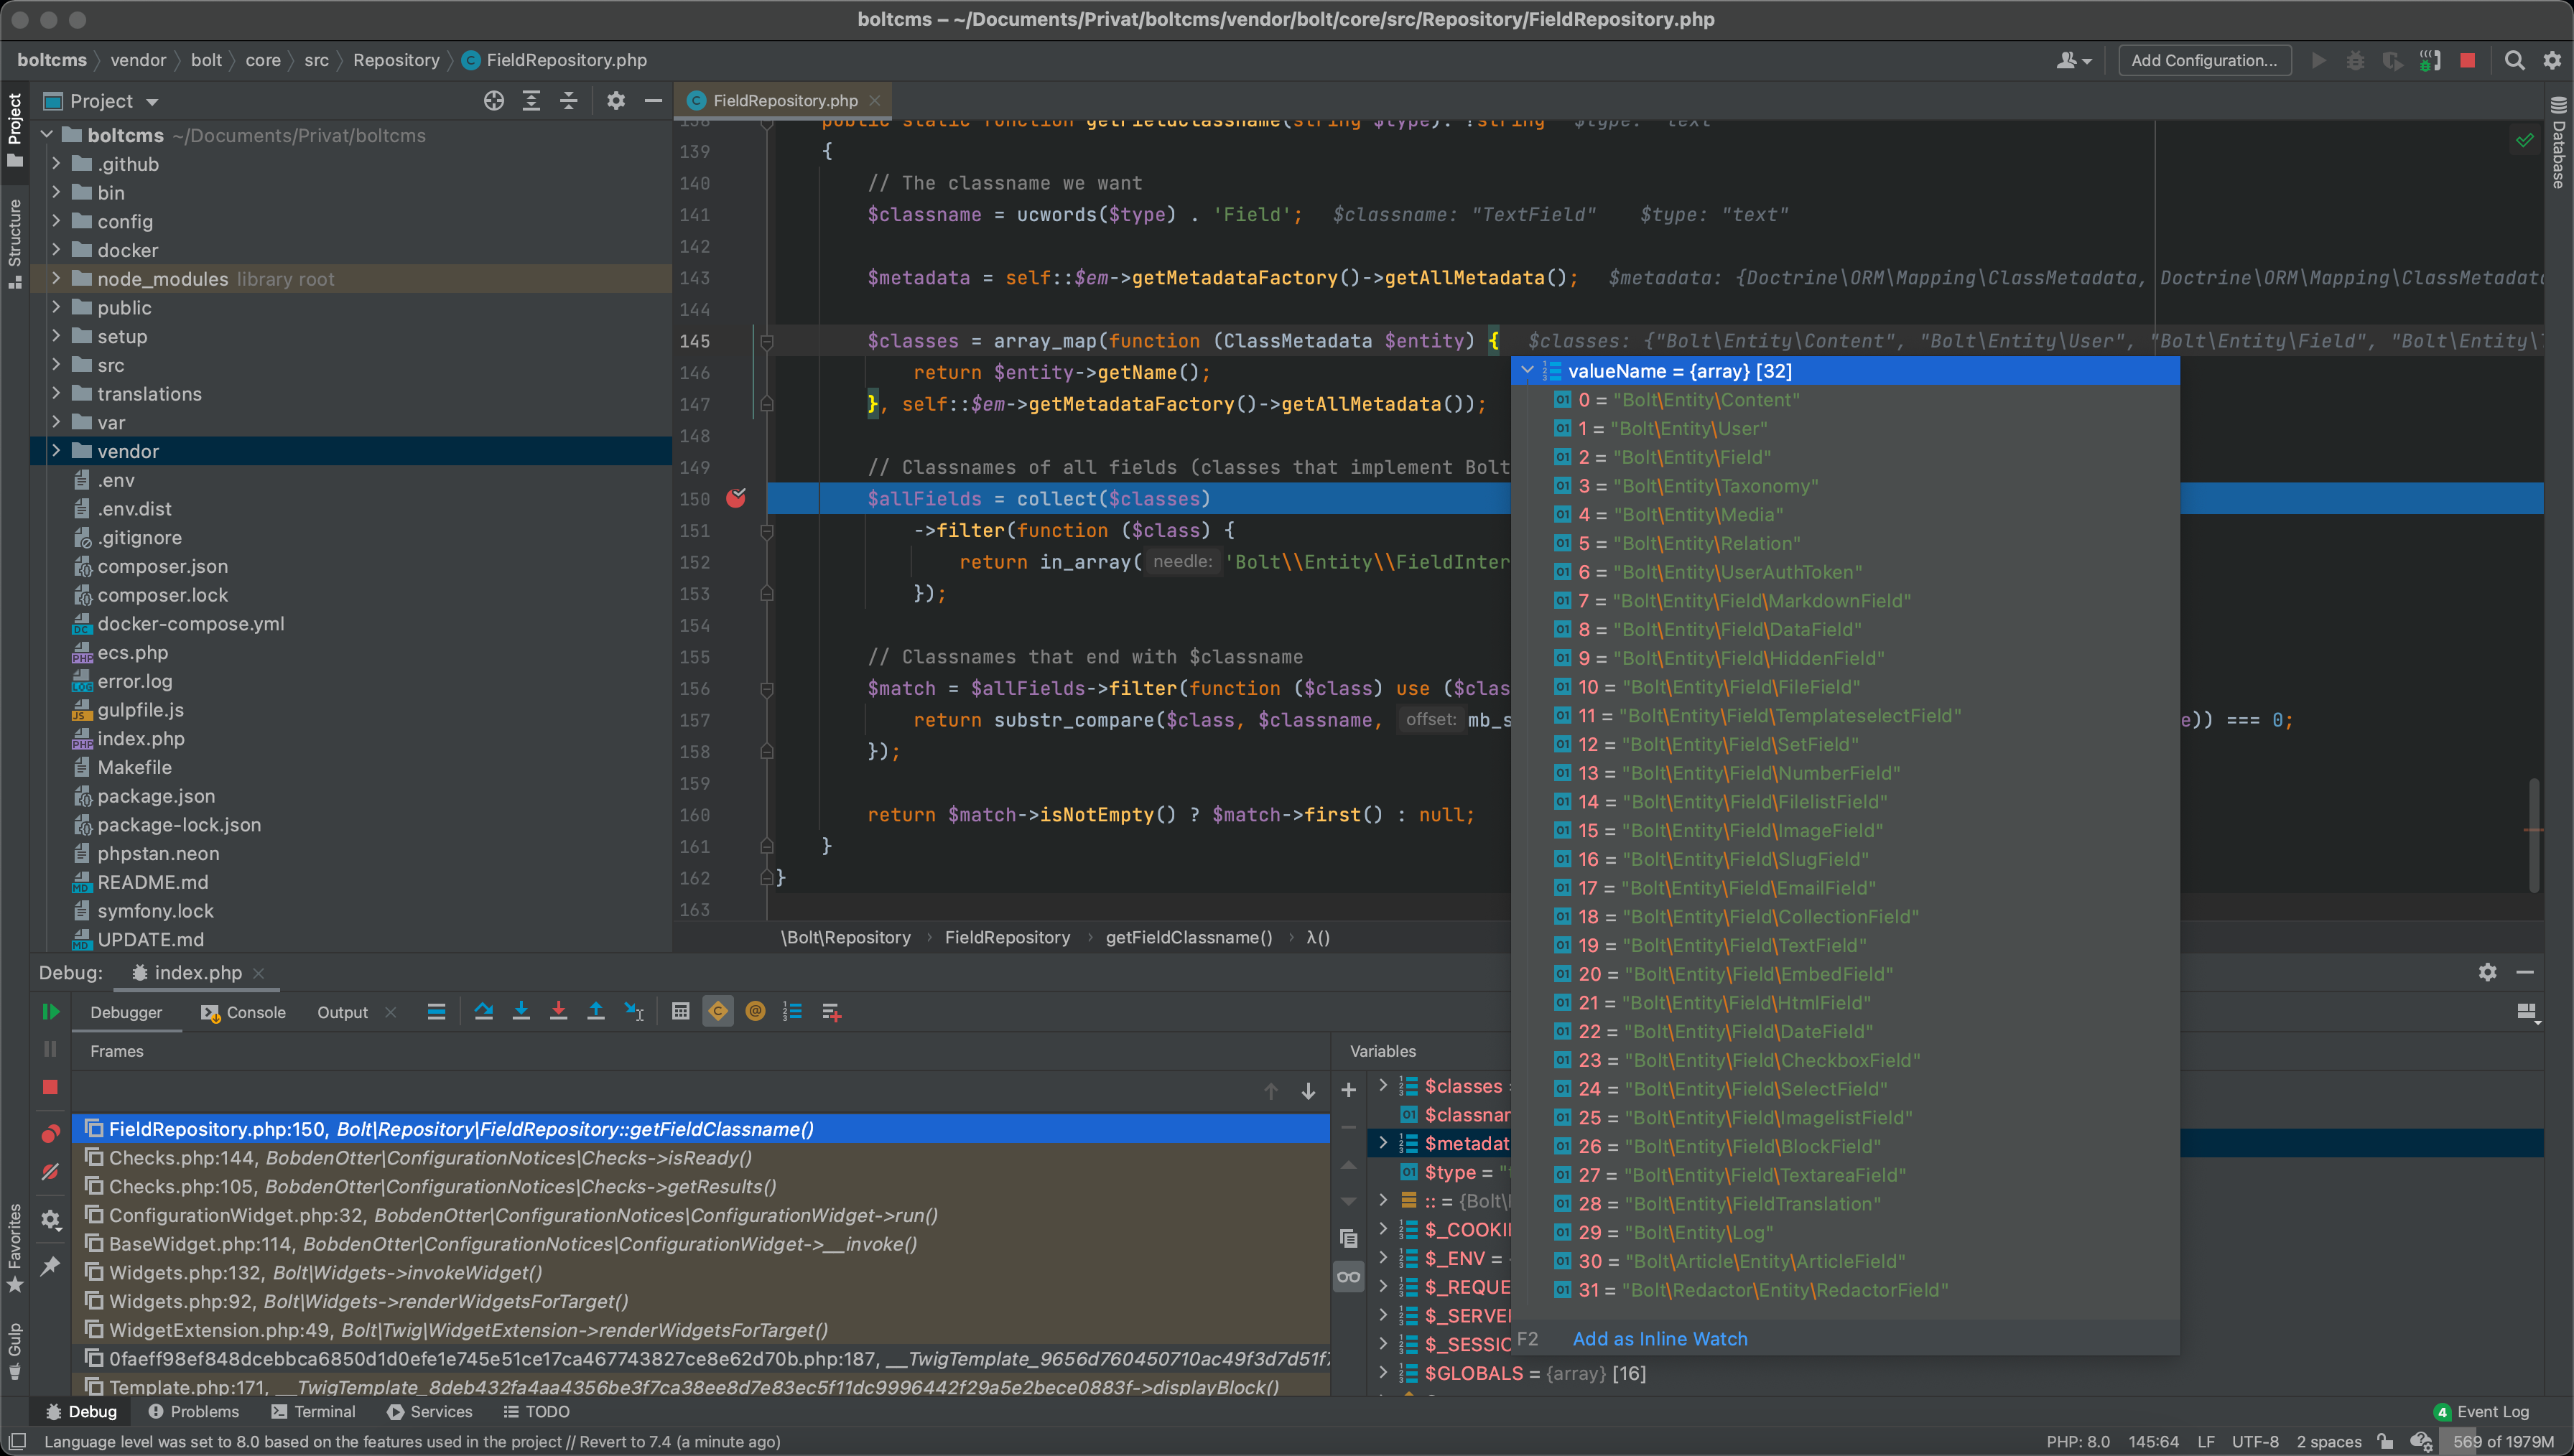This screenshot has height=1456, width=2574.
Task: Start listening for PHP debug connections
Action: 2430,60
